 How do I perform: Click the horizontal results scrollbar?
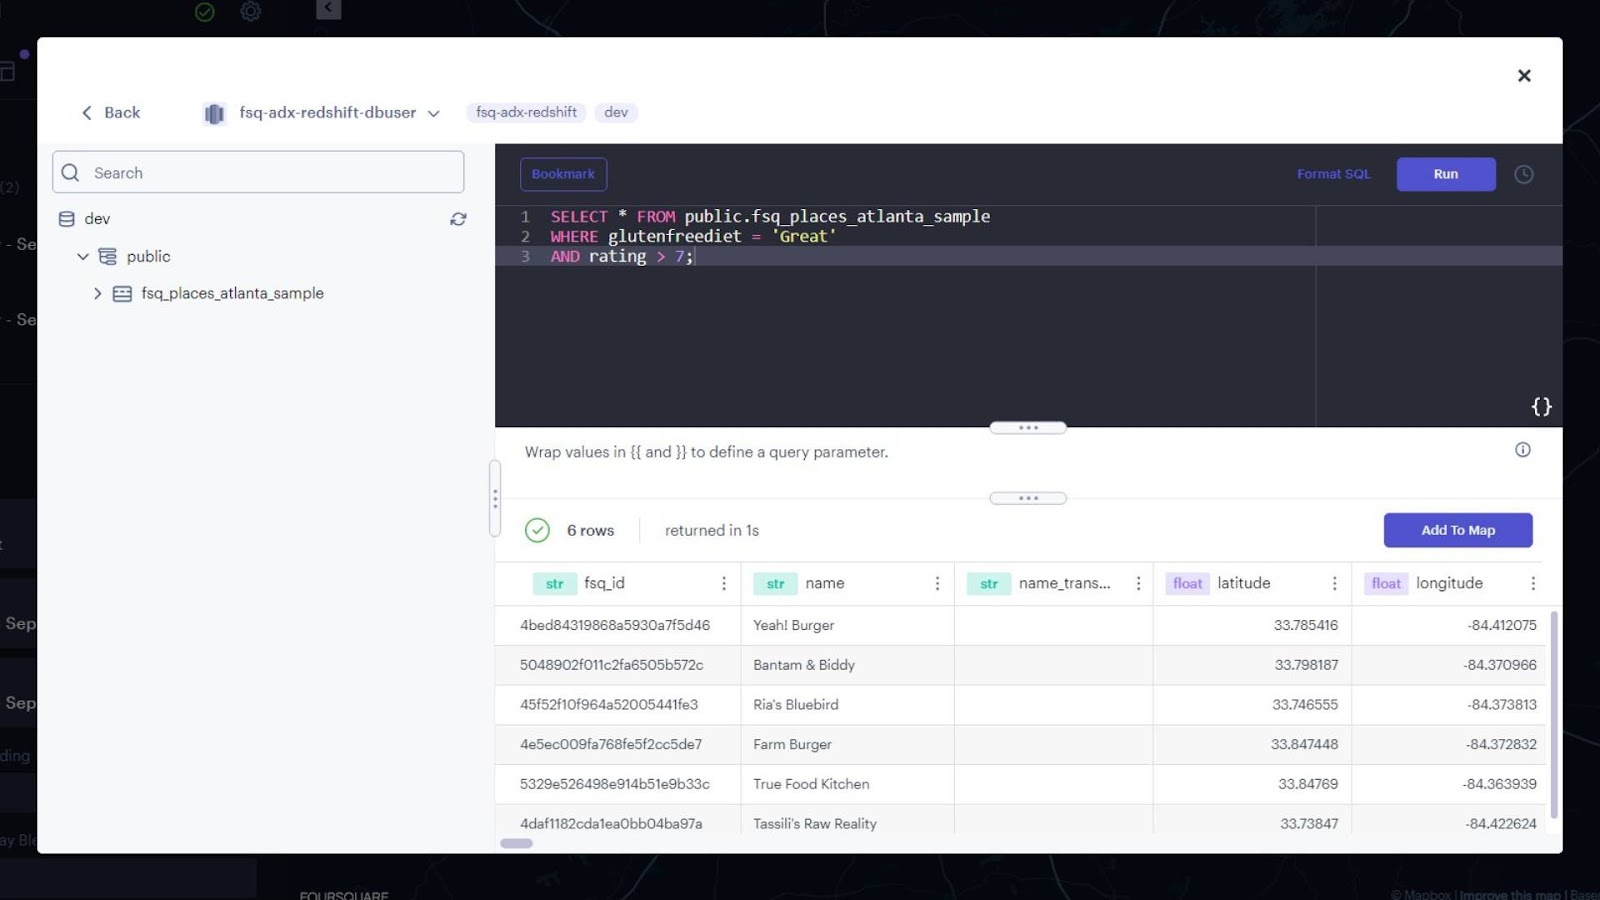point(516,843)
